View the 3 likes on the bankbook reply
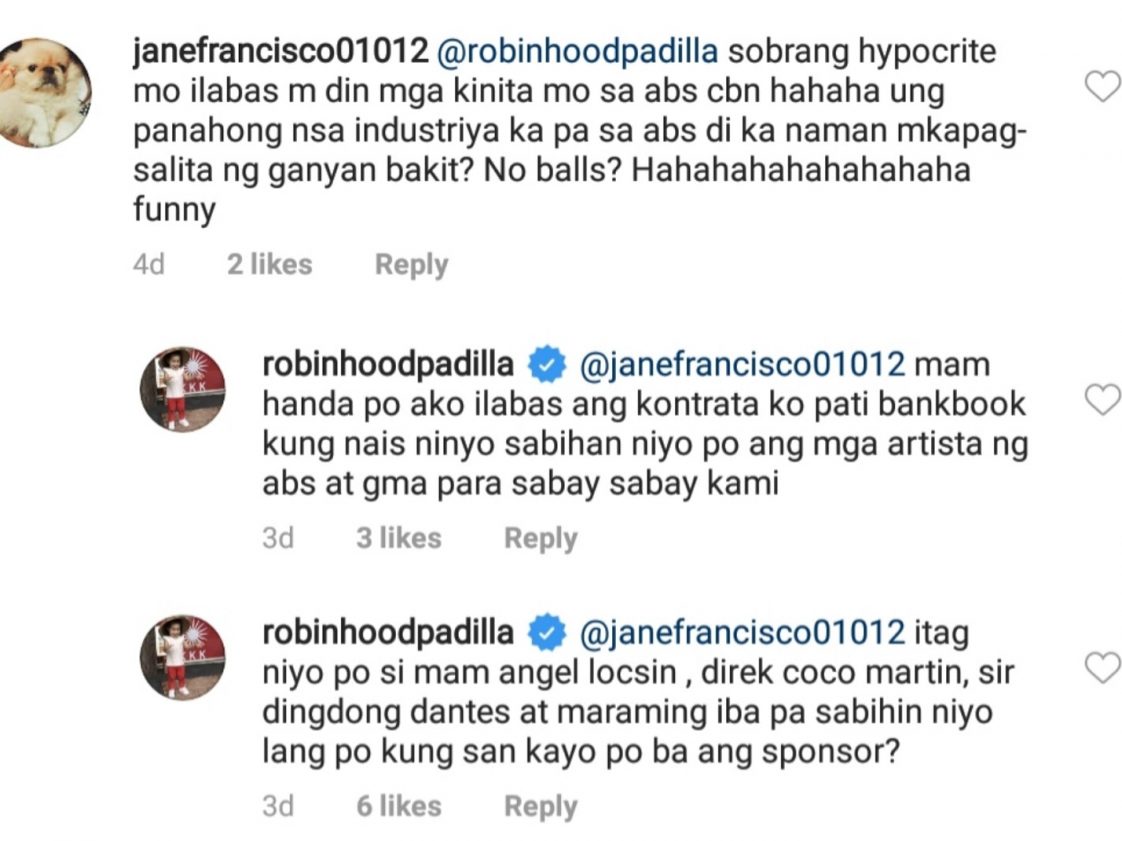This screenshot has width=1122, height=841. point(399,538)
